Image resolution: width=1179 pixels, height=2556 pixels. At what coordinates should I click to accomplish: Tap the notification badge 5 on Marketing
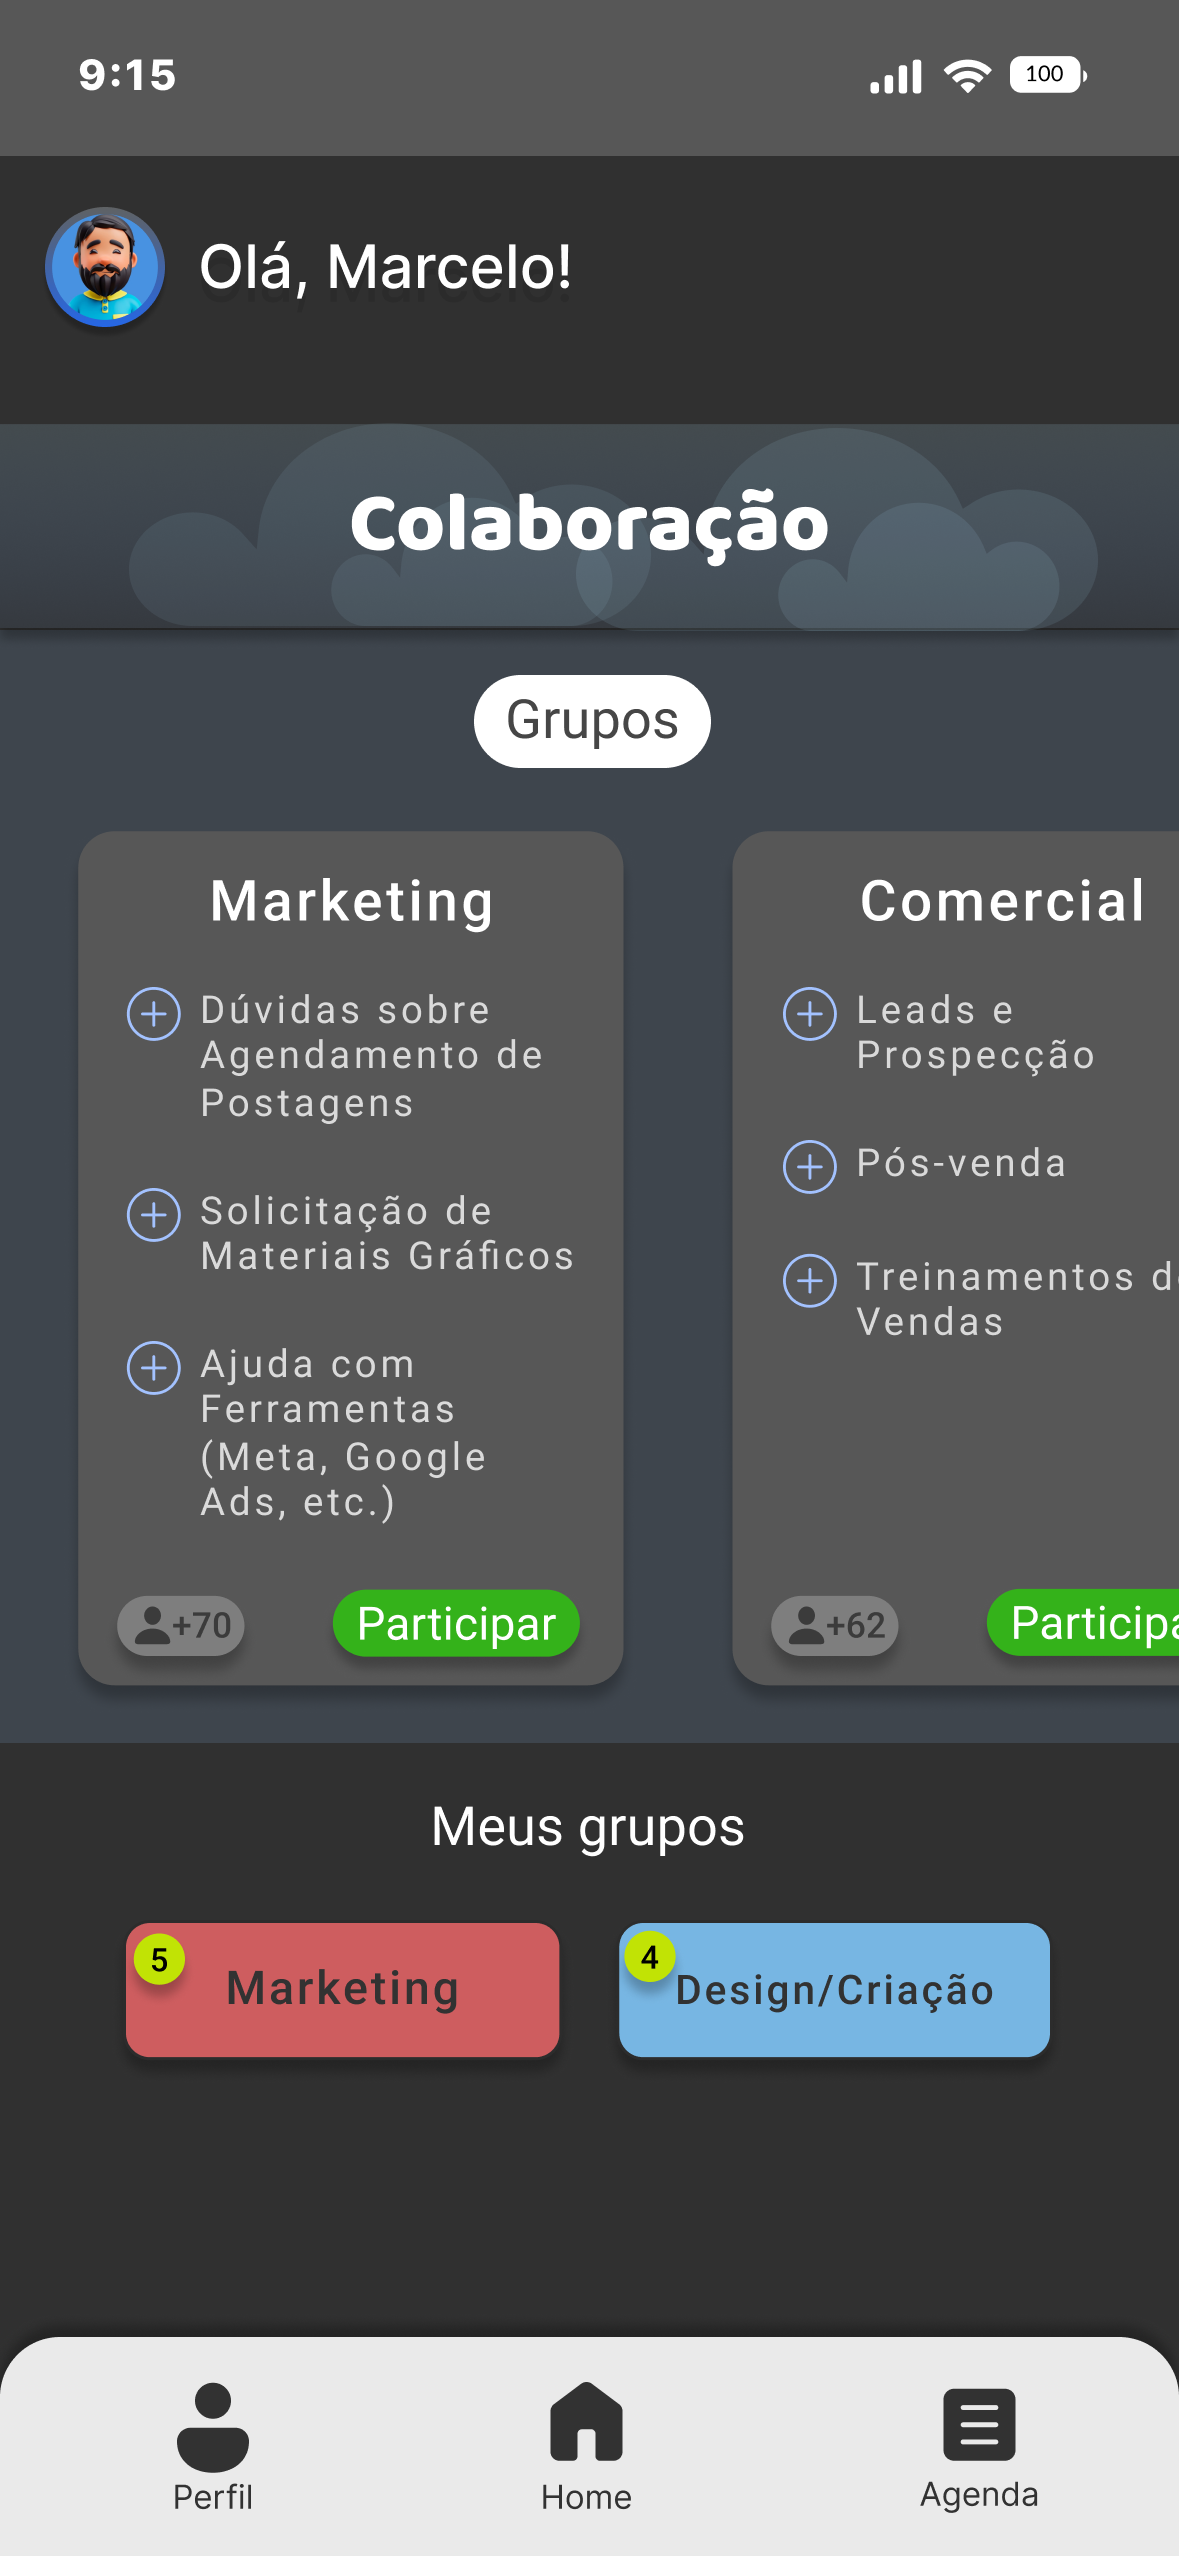pyautogui.click(x=160, y=1960)
